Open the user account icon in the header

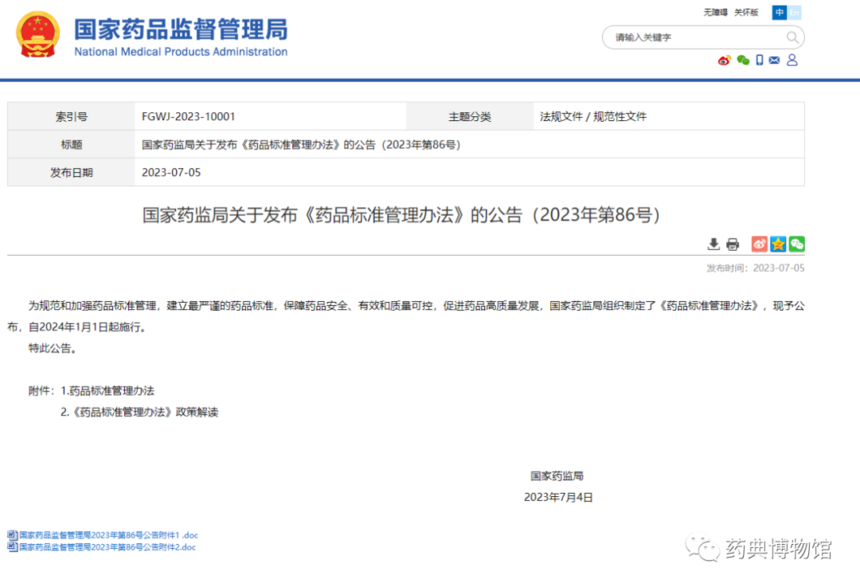(792, 60)
